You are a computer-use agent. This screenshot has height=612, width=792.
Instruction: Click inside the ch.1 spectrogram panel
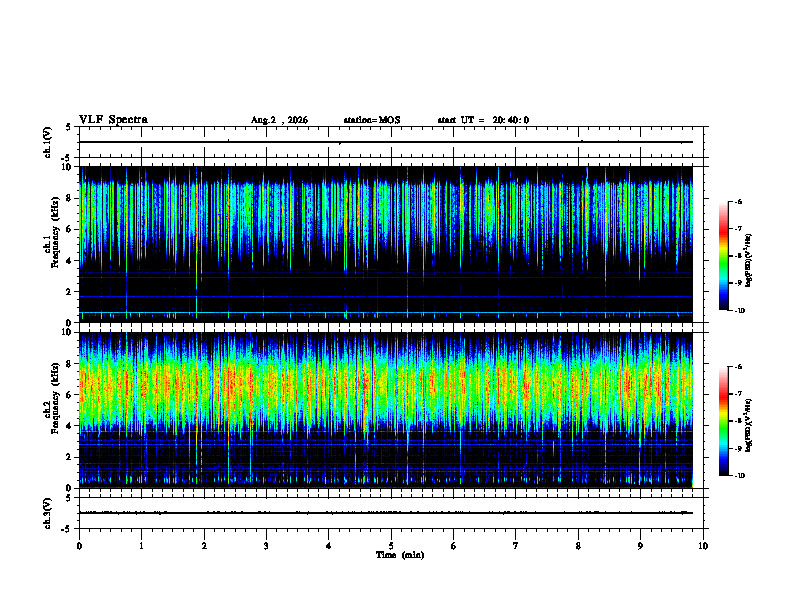386,244
